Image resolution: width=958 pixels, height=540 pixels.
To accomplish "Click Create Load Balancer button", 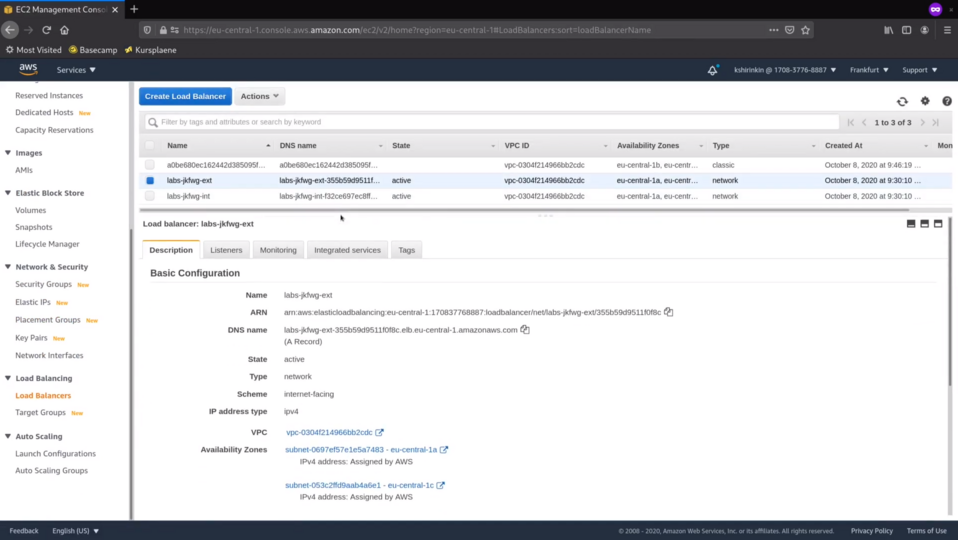I will [185, 97].
